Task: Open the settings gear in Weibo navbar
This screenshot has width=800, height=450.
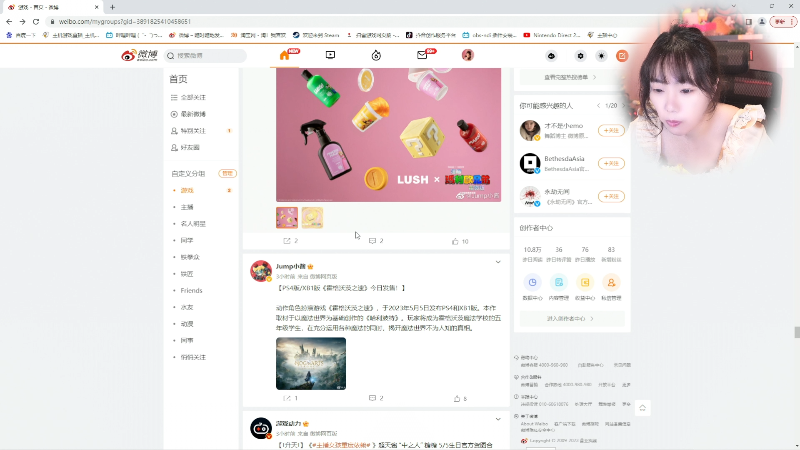Action: (580, 56)
